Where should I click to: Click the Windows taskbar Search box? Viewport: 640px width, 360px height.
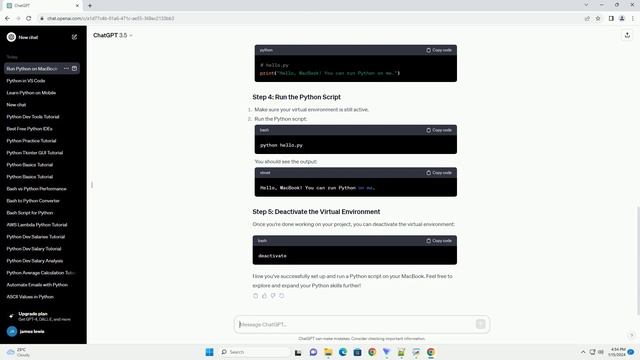(255, 352)
